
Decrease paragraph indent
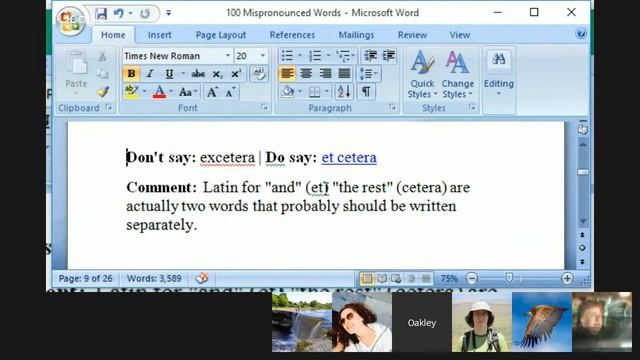coord(370,56)
